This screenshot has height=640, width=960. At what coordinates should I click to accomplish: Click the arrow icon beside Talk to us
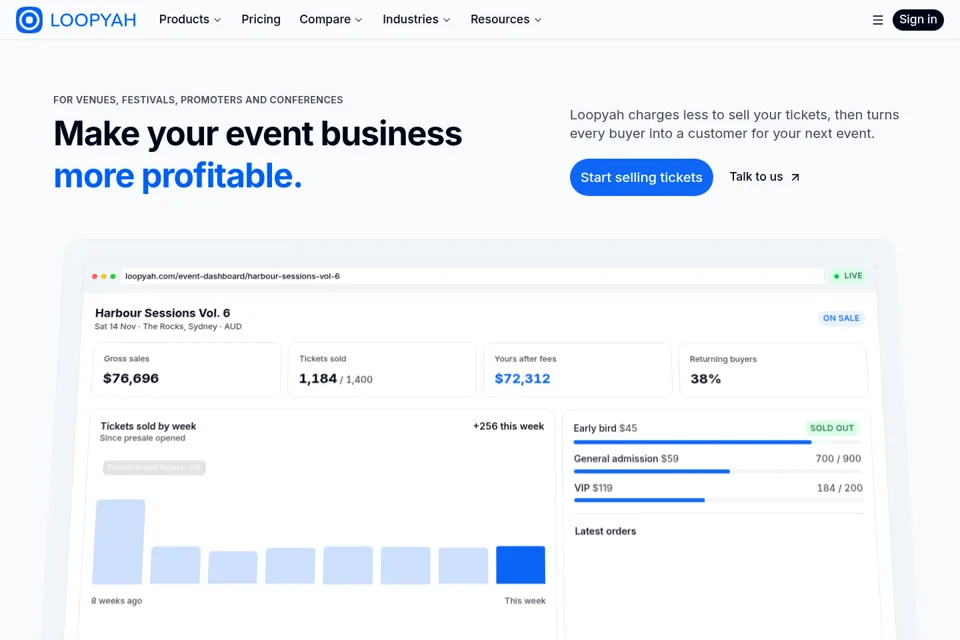(795, 177)
